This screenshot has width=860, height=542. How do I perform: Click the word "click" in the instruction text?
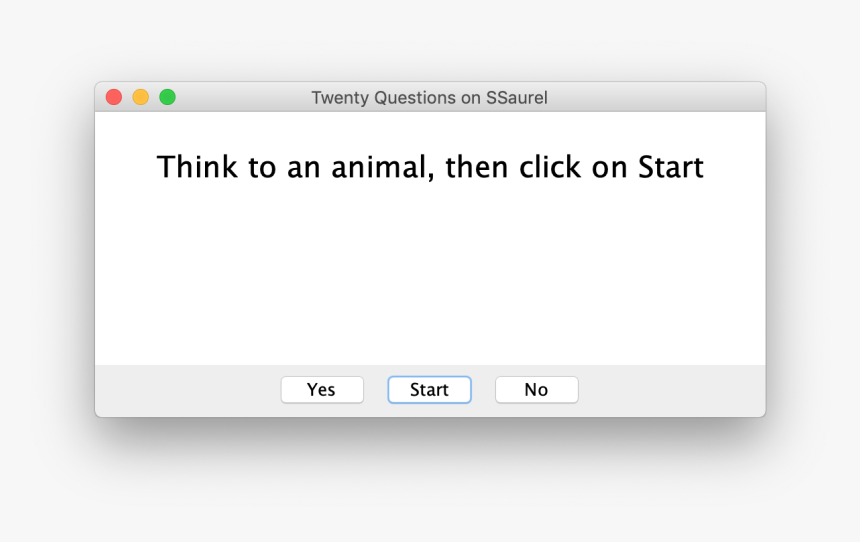pos(550,167)
